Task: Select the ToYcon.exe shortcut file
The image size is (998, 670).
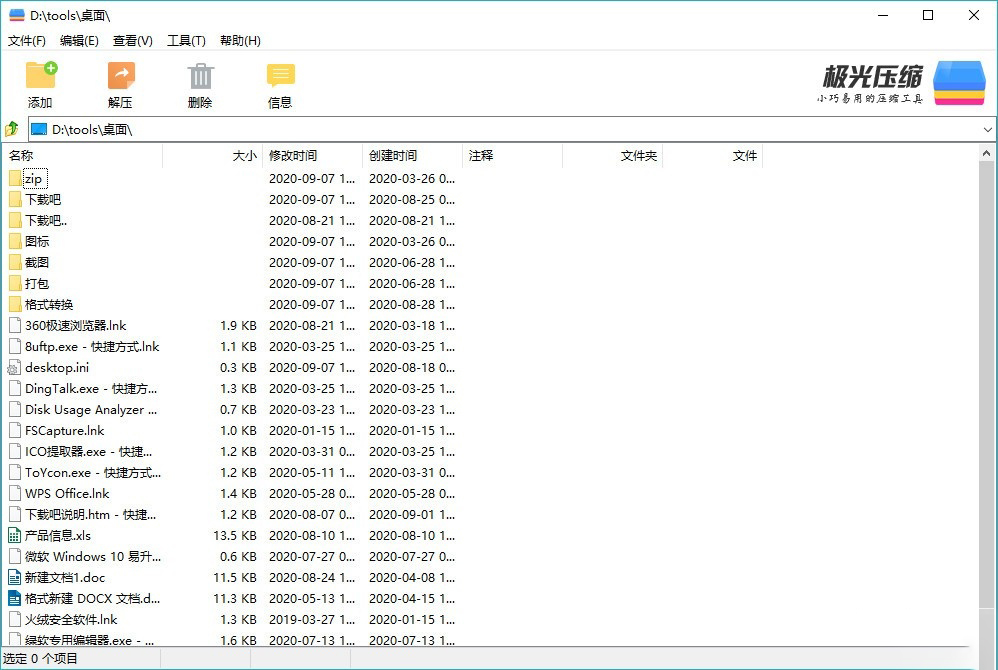Action: pos(93,473)
